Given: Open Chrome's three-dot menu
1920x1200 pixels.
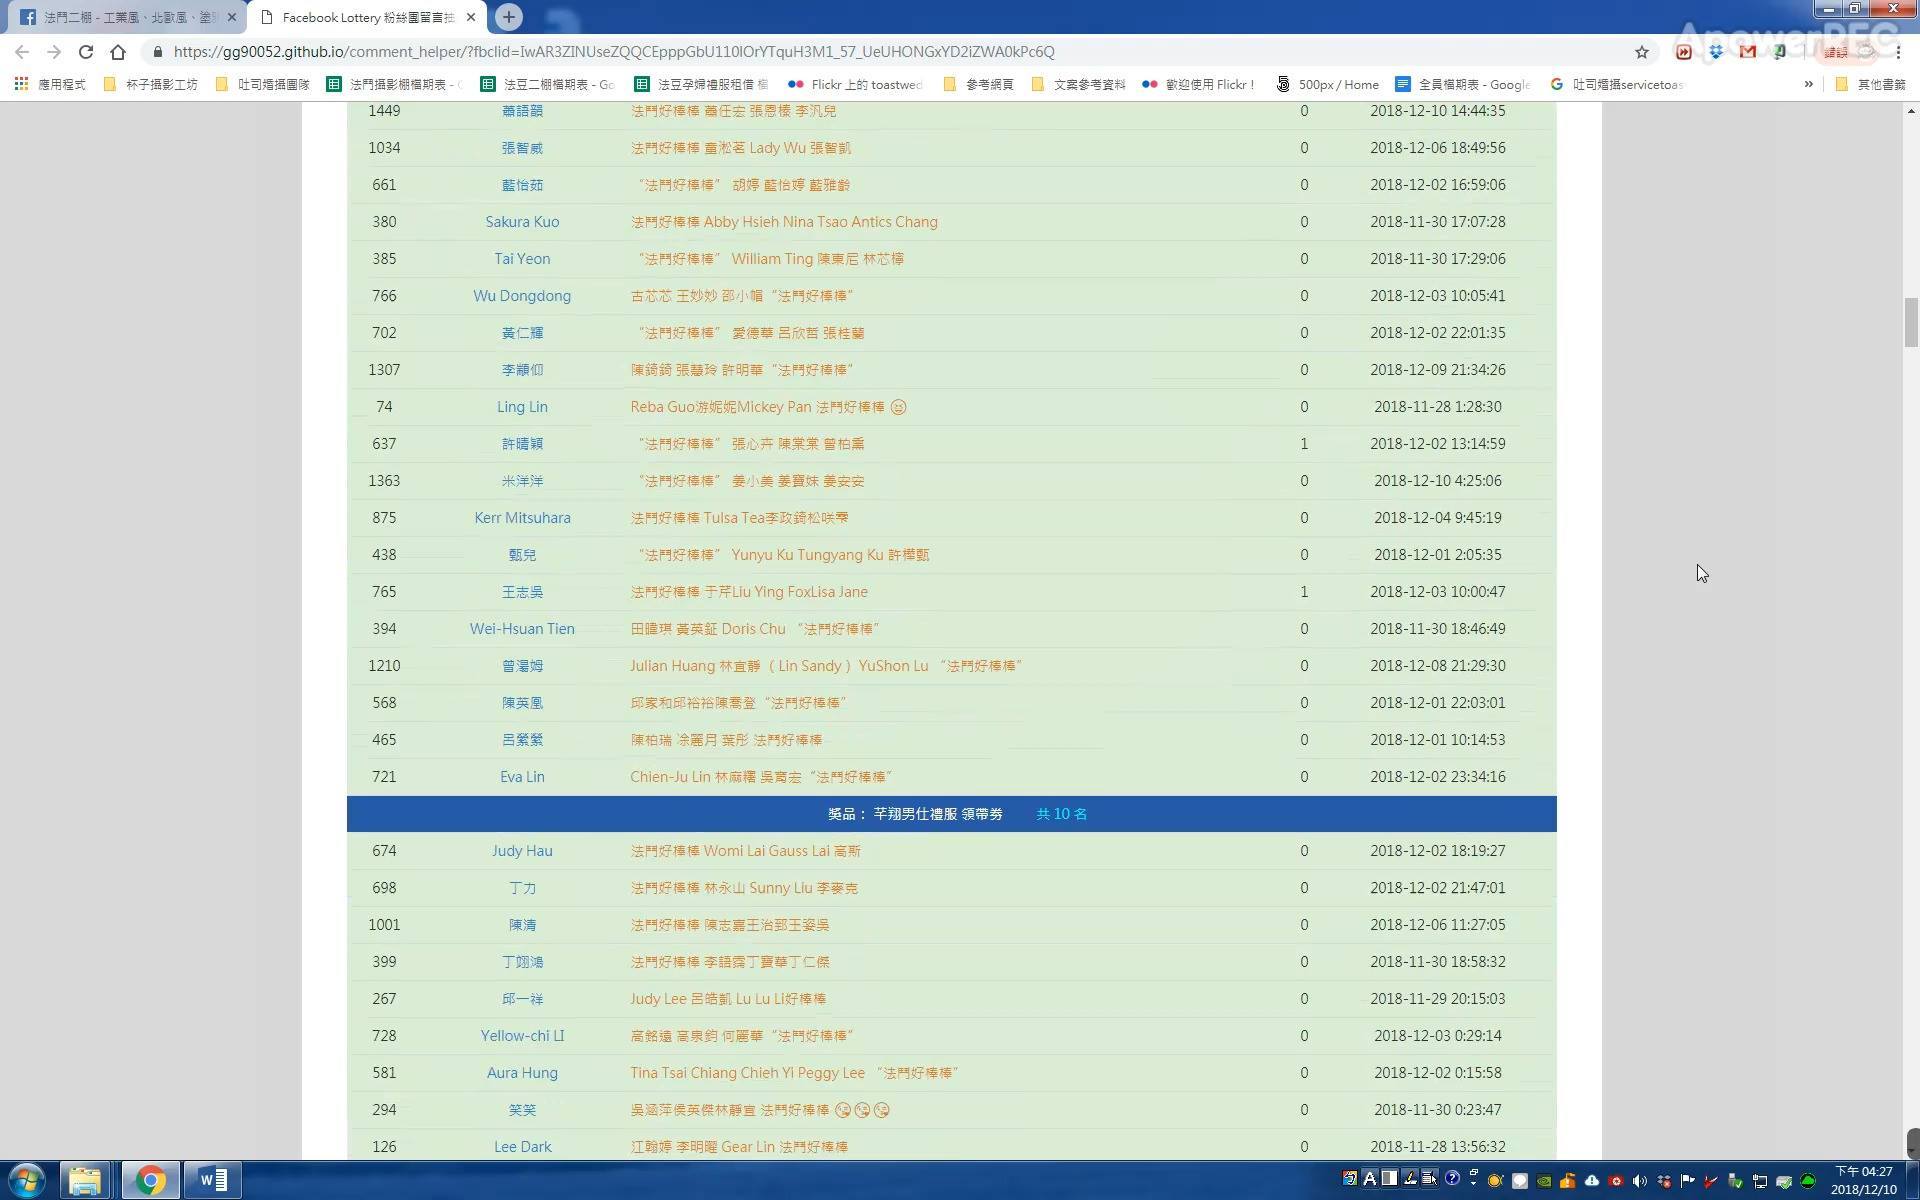Looking at the screenshot, I should click(1898, 52).
